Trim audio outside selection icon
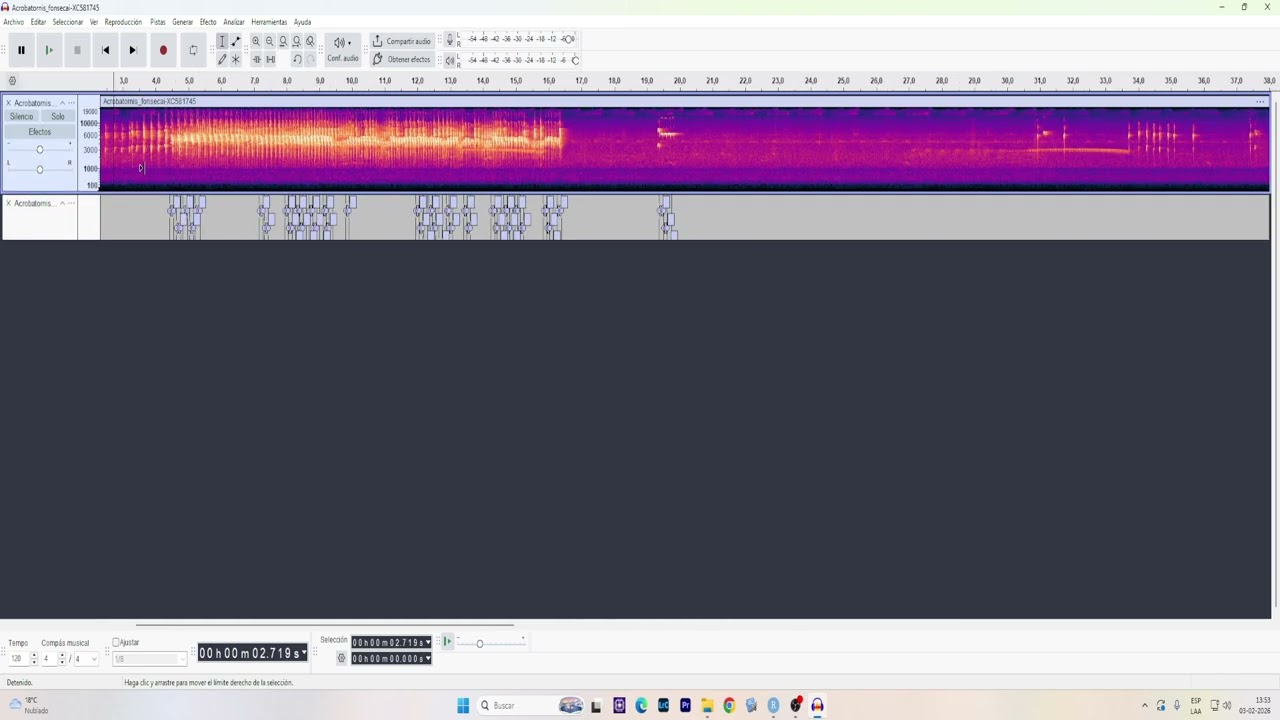 pyautogui.click(x=256, y=59)
